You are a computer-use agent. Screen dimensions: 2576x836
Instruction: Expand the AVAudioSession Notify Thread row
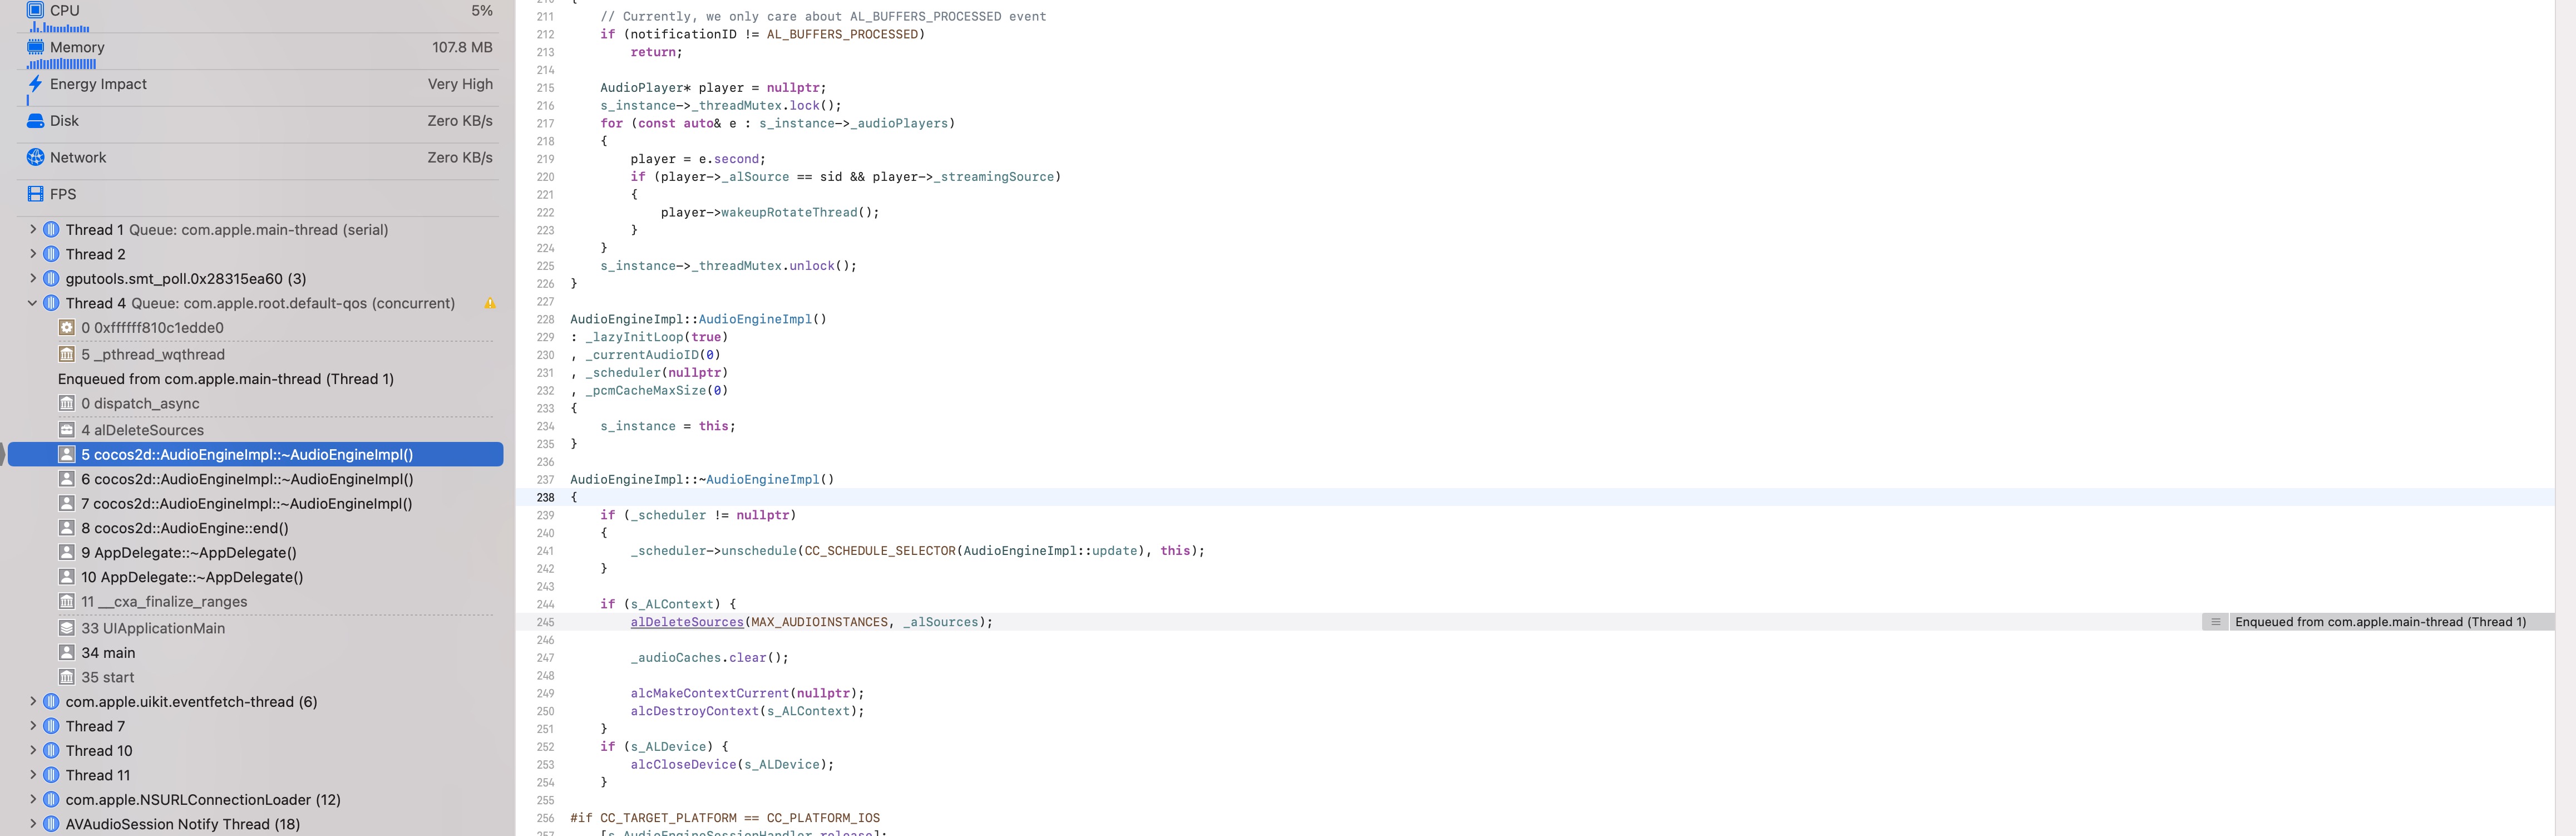point(32,824)
